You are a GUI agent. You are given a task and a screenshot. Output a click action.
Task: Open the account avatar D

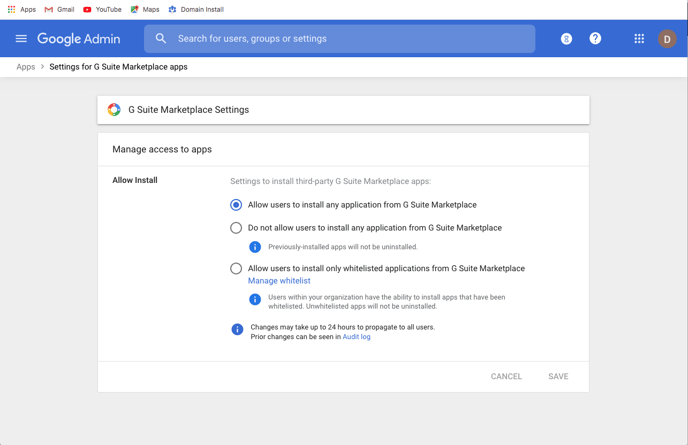(667, 39)
